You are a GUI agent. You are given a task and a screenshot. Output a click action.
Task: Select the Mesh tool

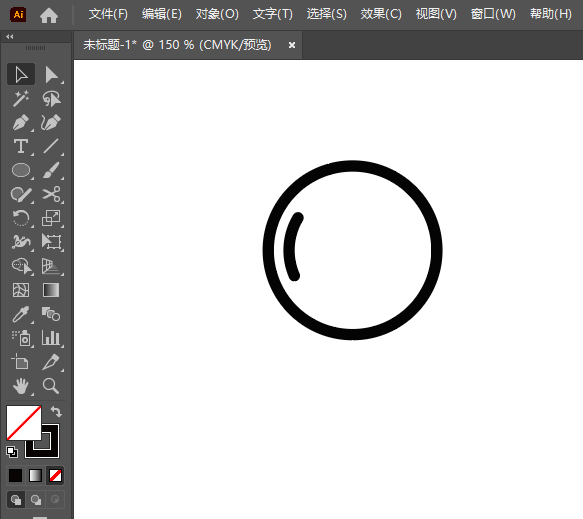[21, 290]
